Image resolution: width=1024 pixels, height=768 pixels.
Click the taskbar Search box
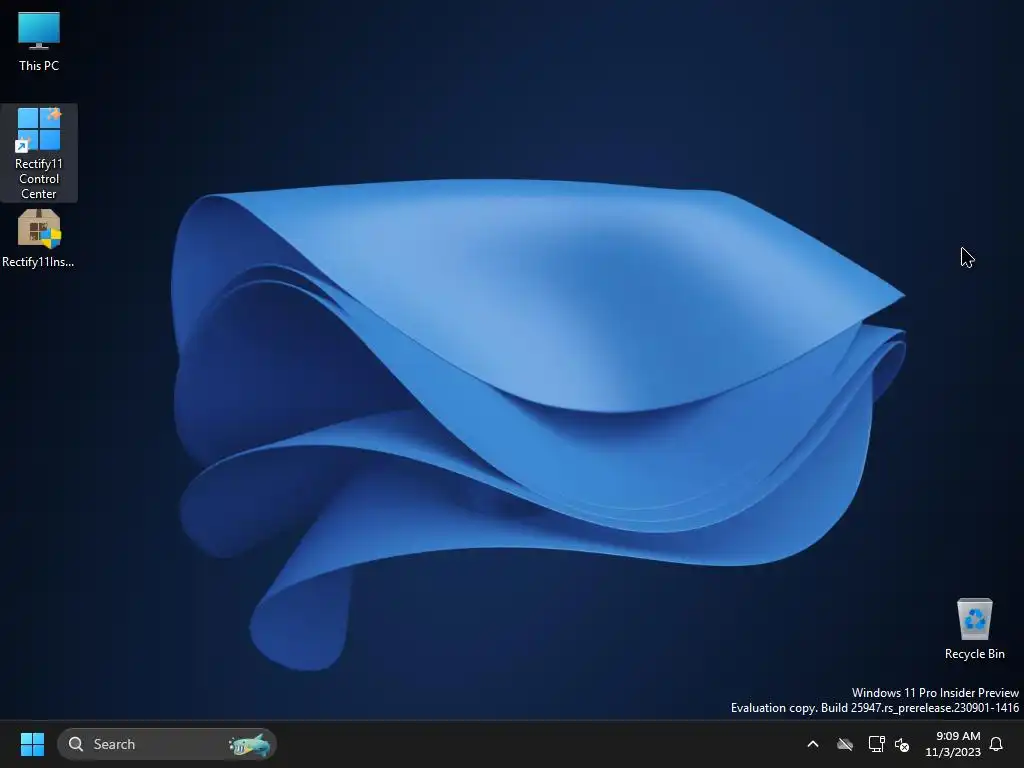167,744
